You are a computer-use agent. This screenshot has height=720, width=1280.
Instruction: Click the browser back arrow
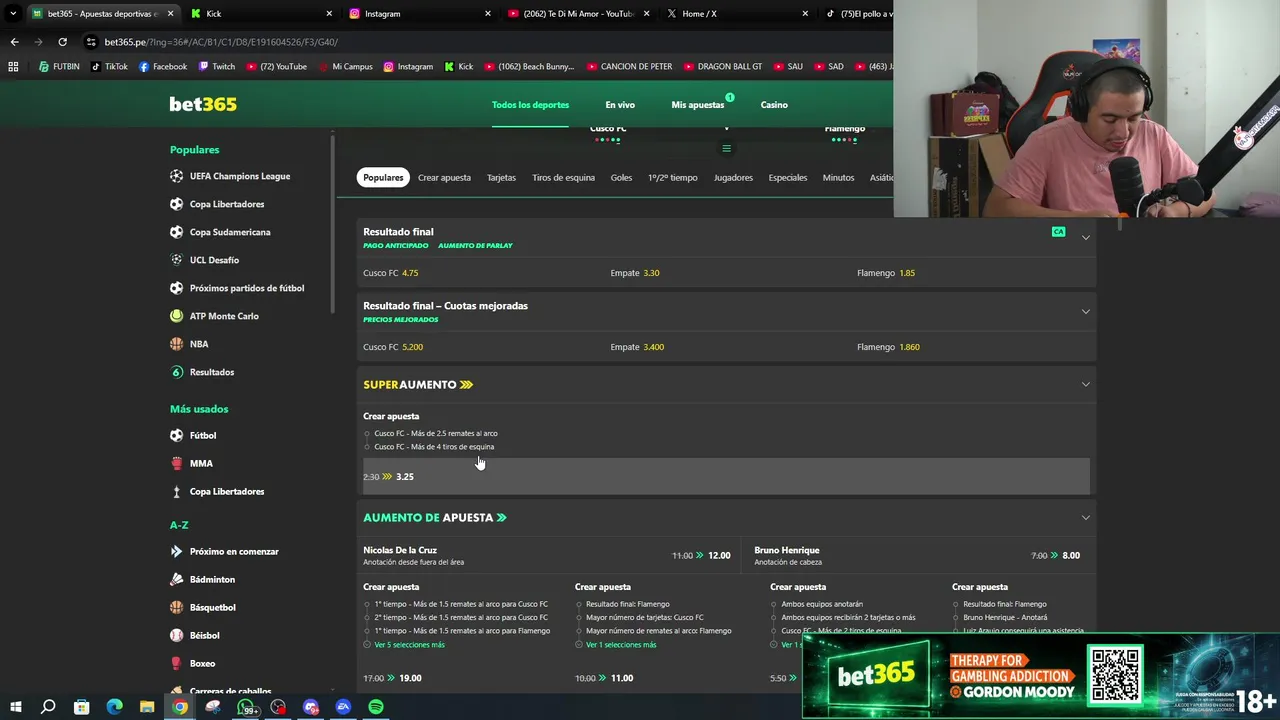tap(14, 42)
